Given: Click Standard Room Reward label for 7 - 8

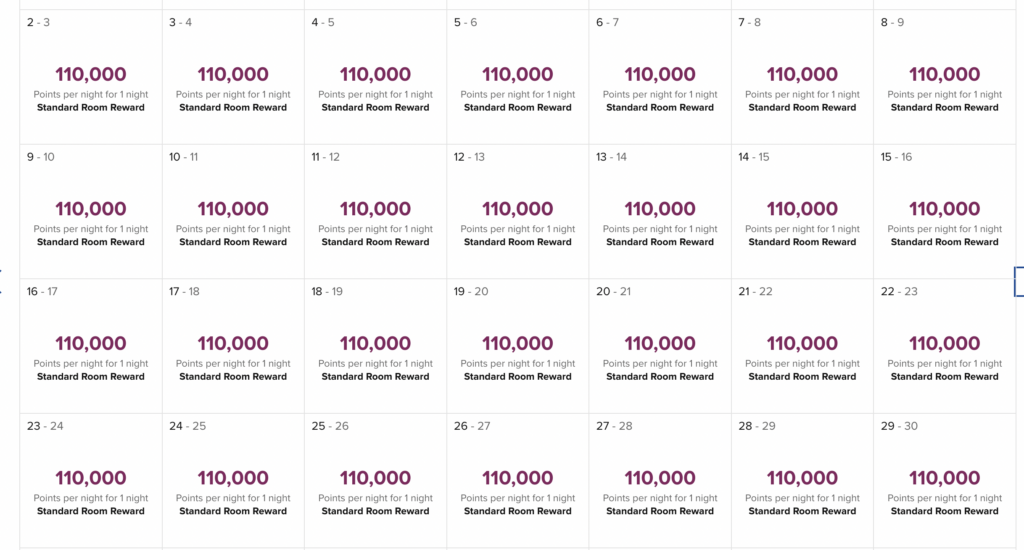Looking at the screenshot, I should click(802, 108).
